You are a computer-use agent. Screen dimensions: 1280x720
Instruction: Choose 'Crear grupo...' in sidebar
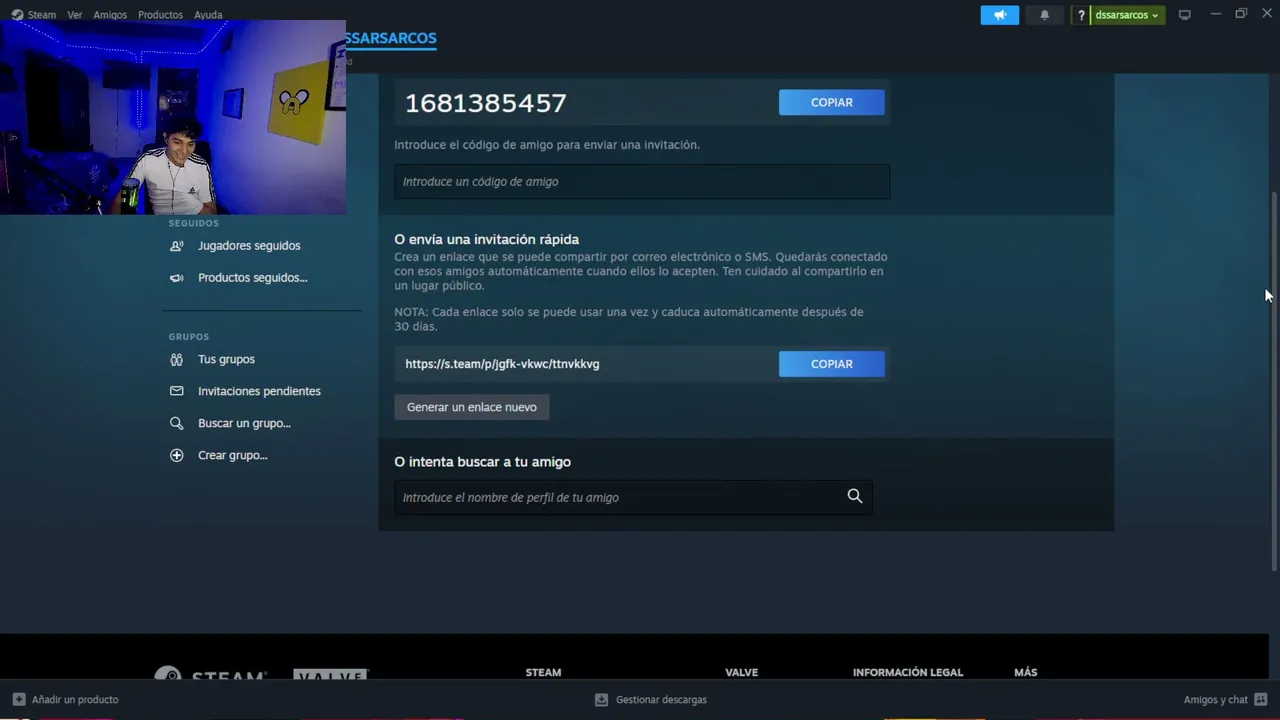[232, 456]
